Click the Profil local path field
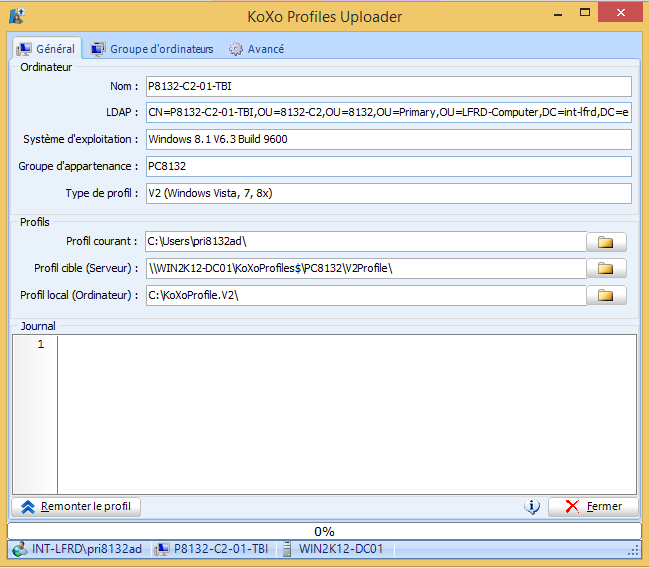The image size is (649, 568). [x=366, y=296]
